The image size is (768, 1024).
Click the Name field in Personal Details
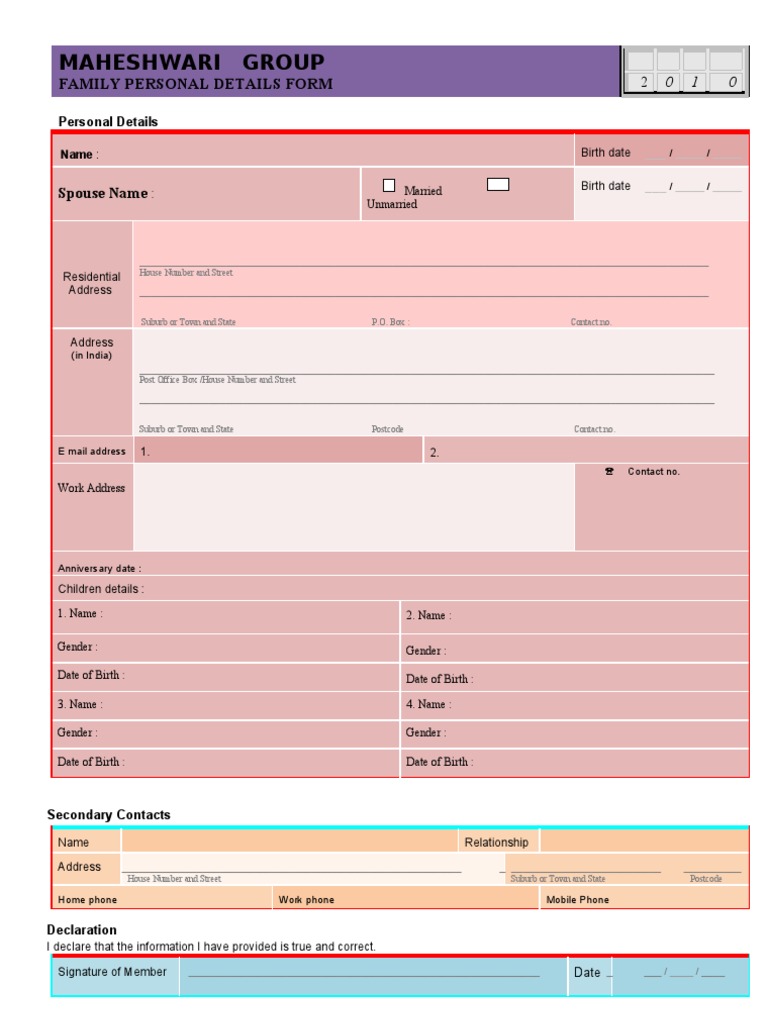[313, 151]
